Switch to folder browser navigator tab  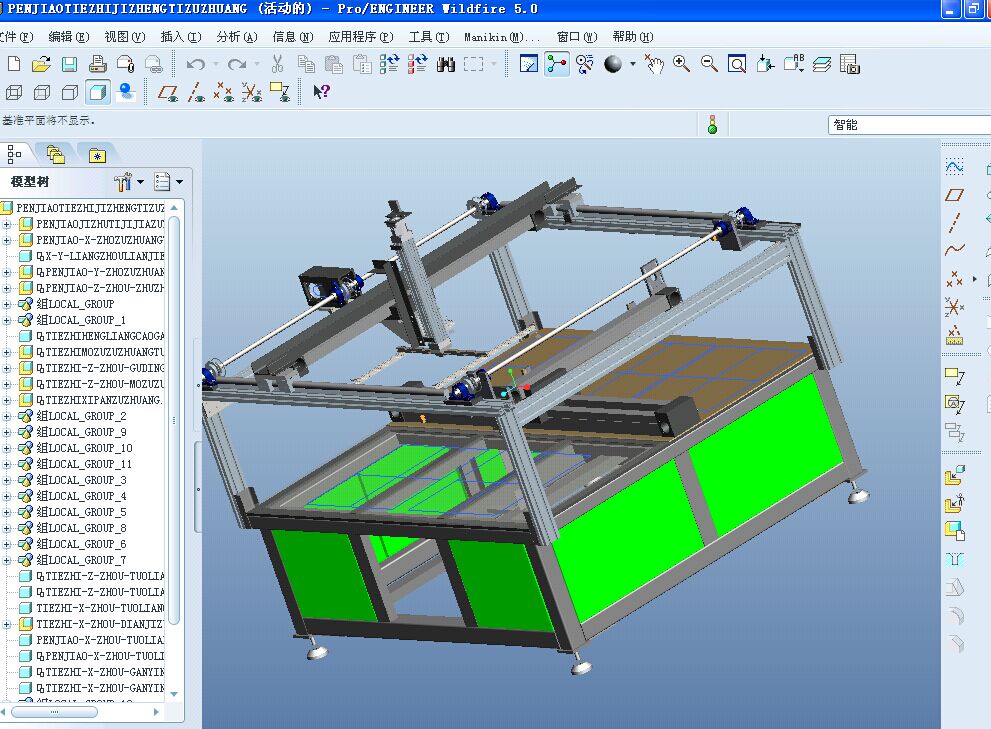click(56, 154)
